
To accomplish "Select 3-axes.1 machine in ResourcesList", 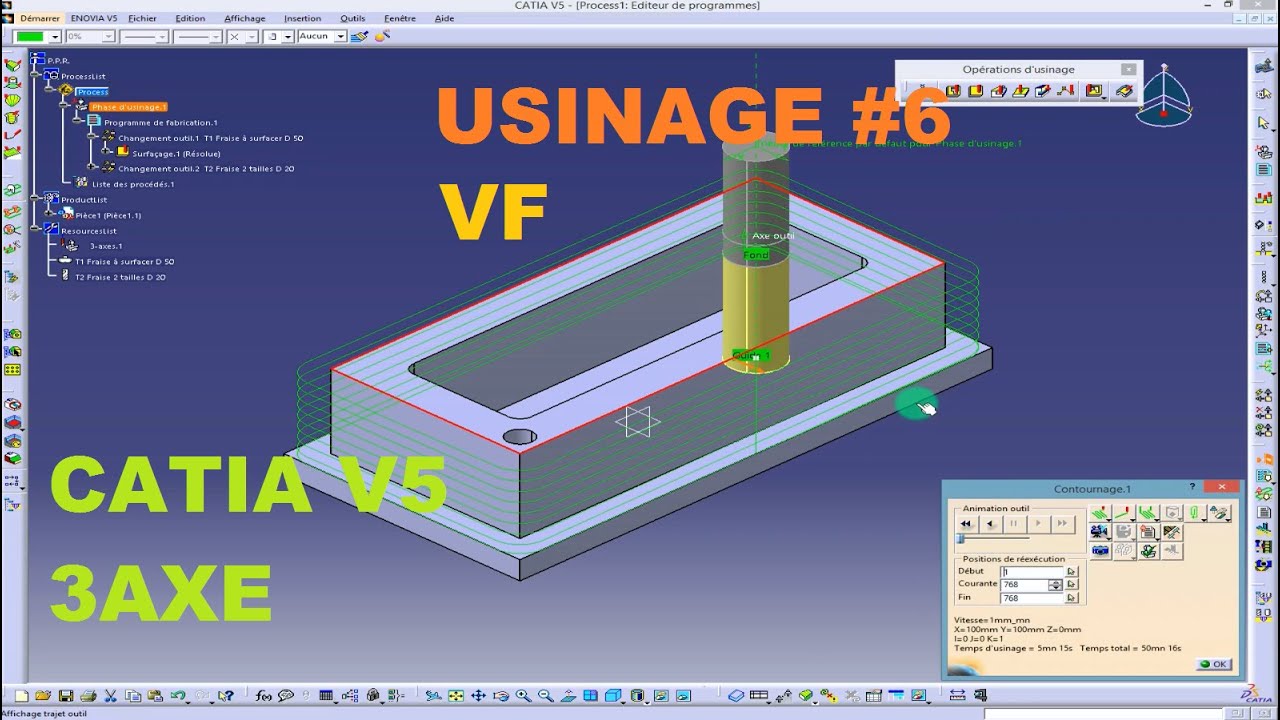I will click(106, 246).
